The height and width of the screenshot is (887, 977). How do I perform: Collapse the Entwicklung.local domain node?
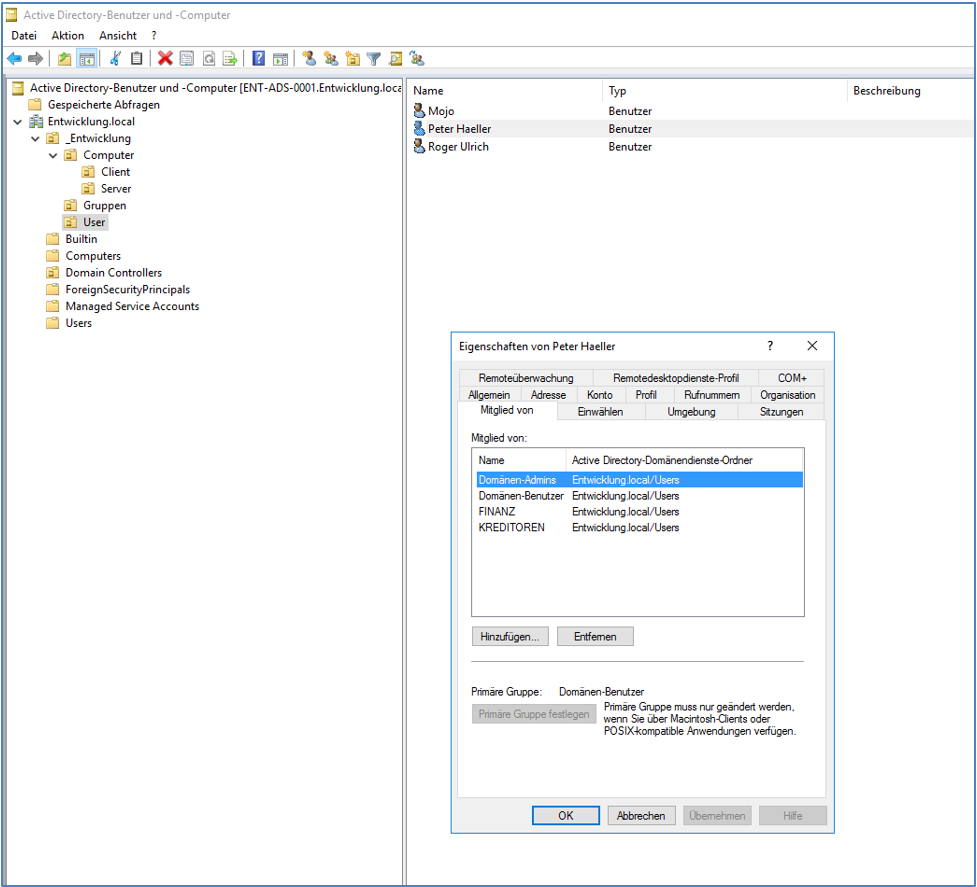pos(18,122)
